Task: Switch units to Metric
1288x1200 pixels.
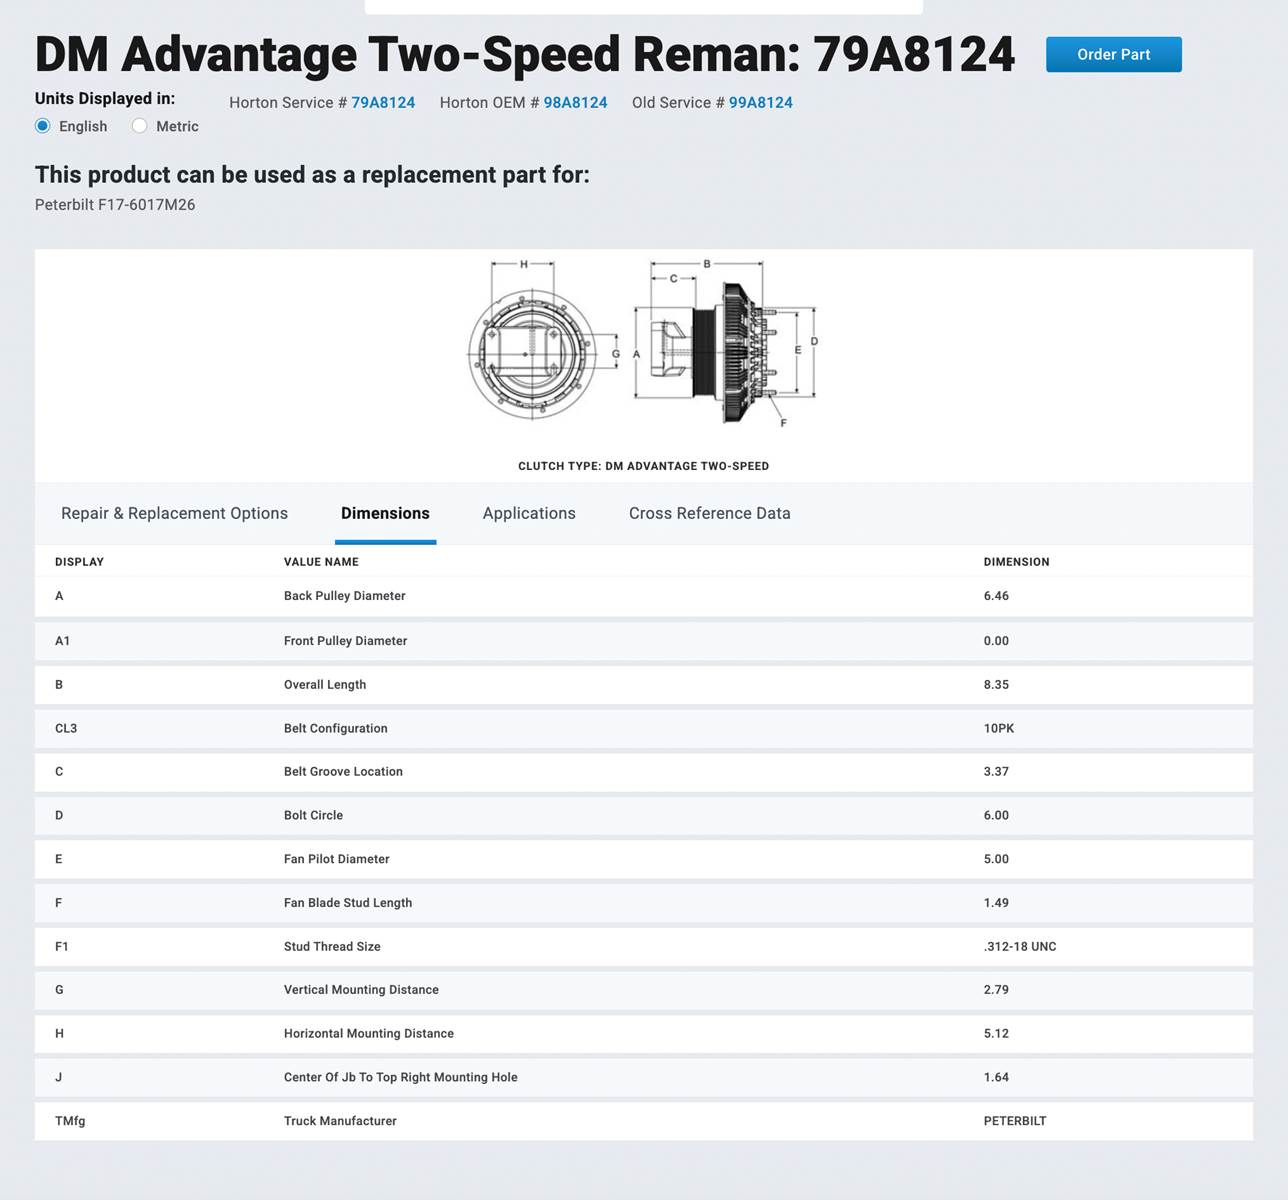Action: (x=140, y=126)
